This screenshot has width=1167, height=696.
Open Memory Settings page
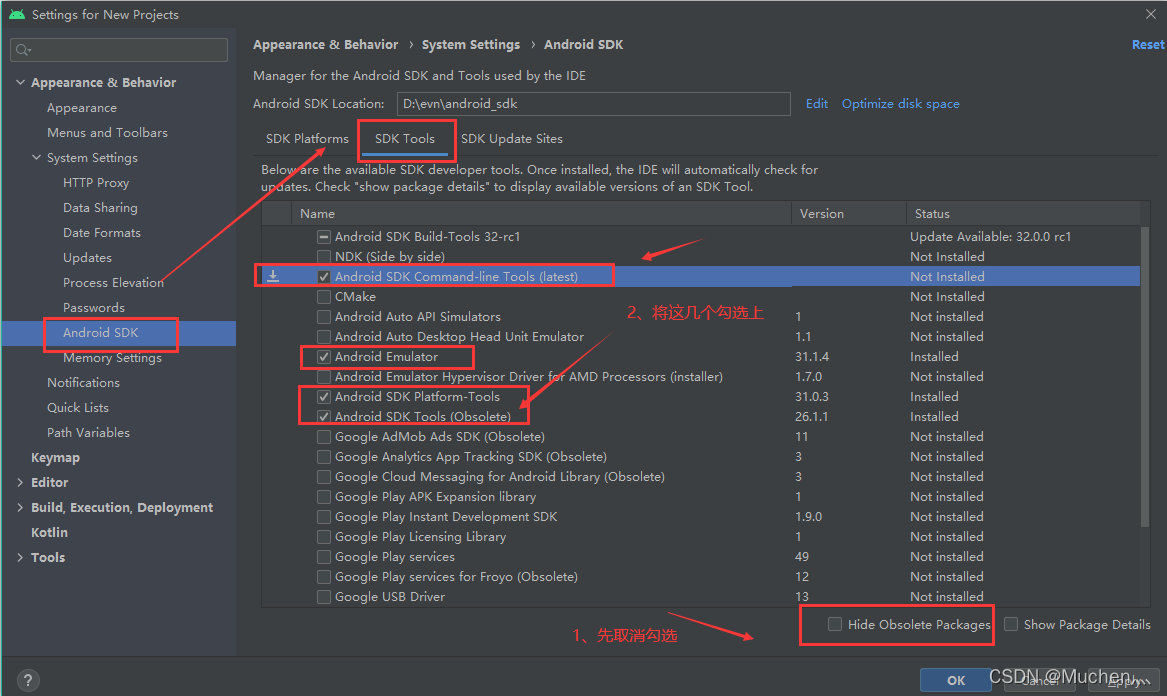(112, 358)
